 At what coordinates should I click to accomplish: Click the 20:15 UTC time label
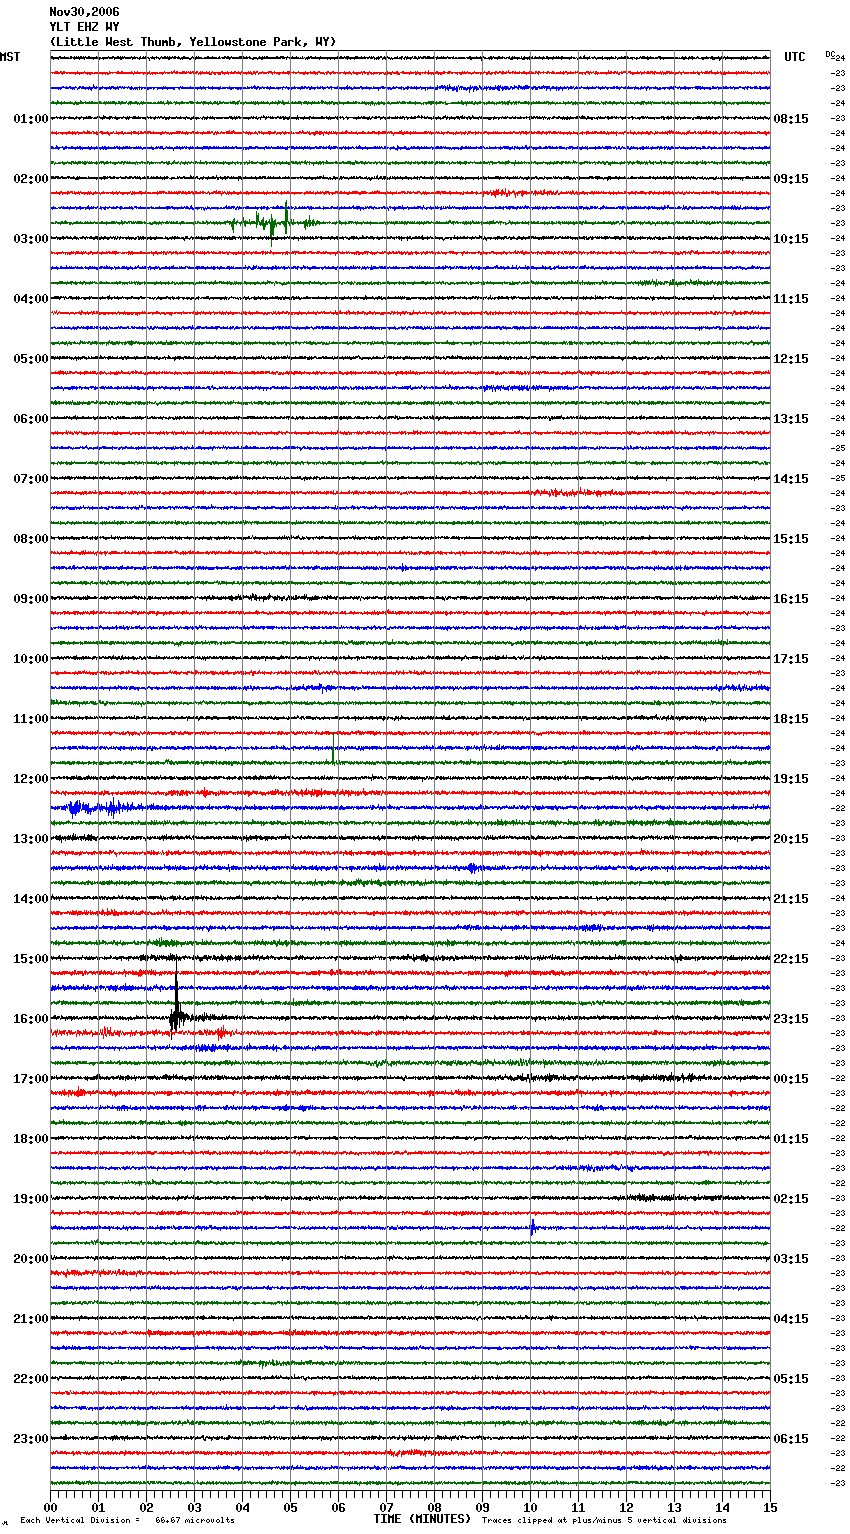point(791,839)
